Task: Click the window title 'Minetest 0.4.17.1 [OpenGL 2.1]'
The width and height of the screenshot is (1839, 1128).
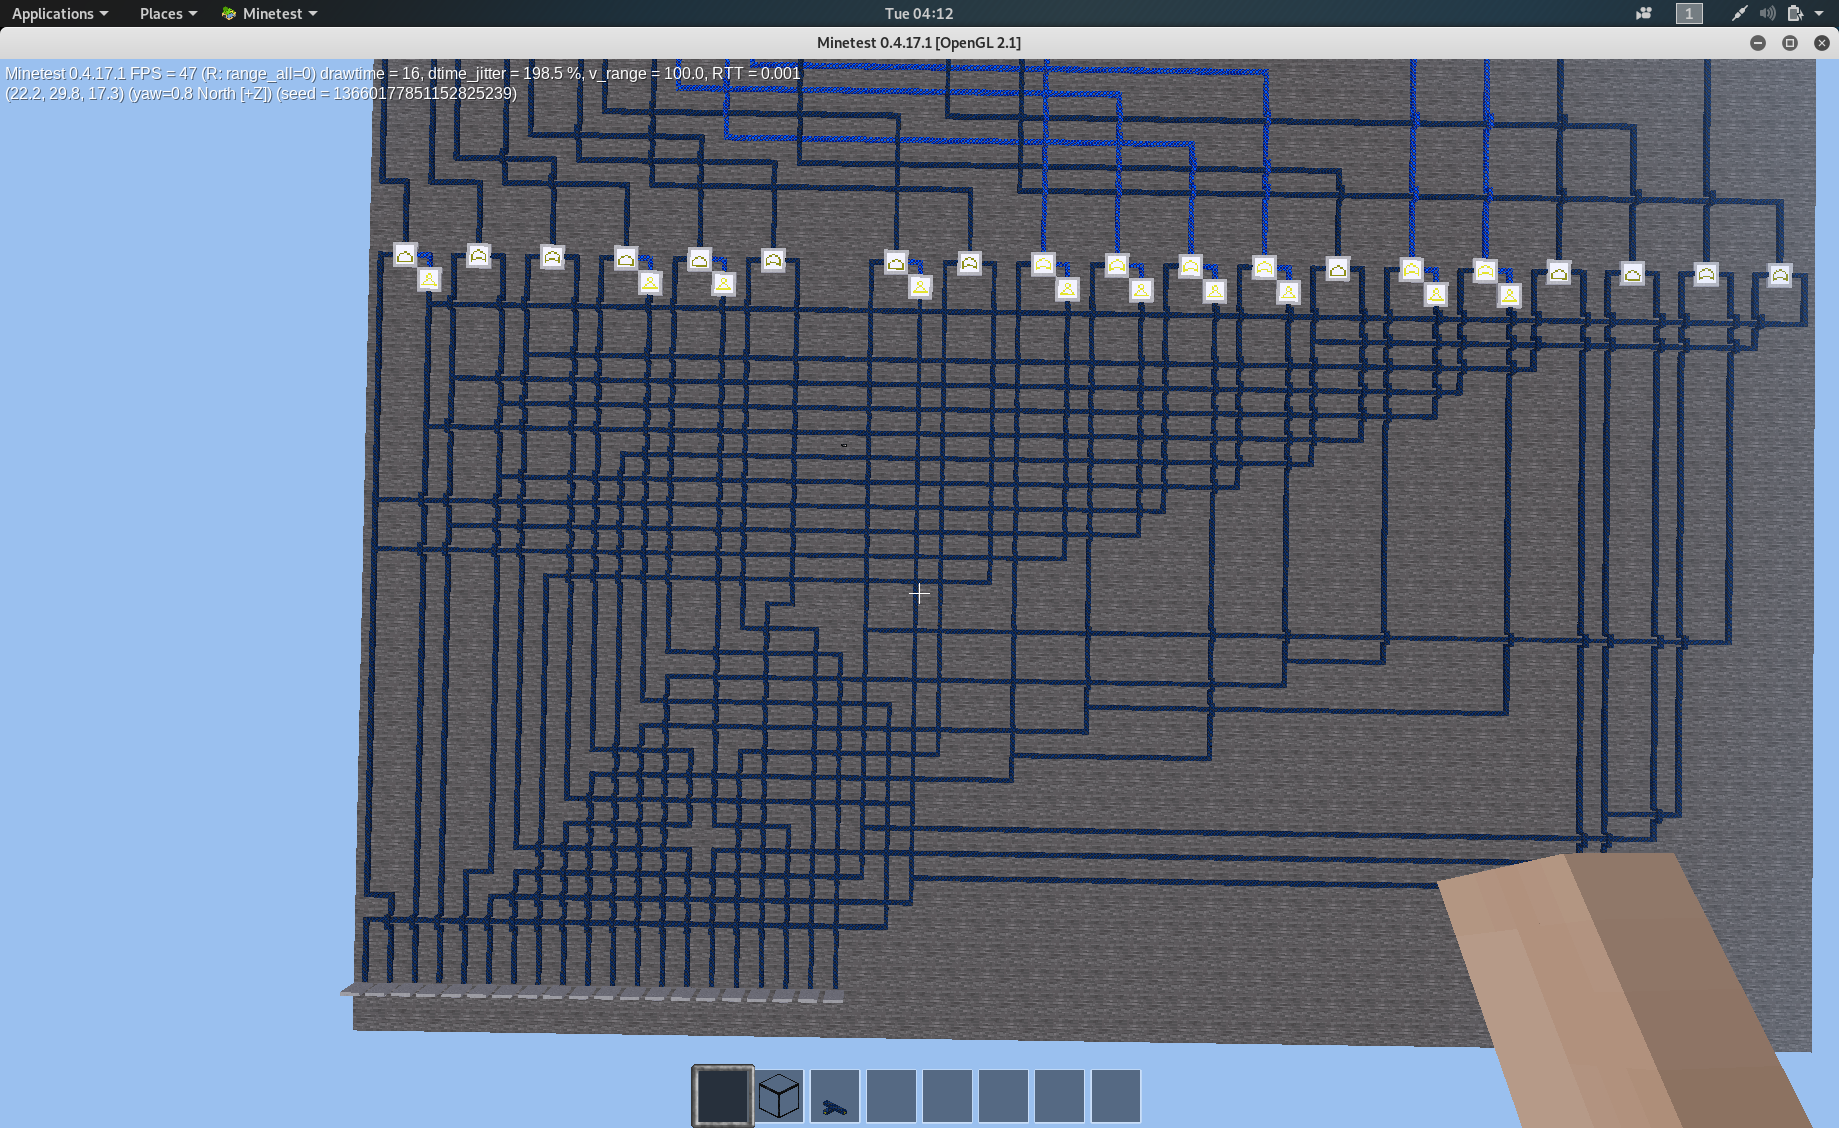Action: coord(919,43)
